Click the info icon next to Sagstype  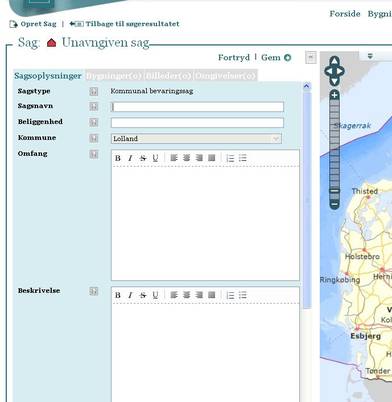point(94,91)
